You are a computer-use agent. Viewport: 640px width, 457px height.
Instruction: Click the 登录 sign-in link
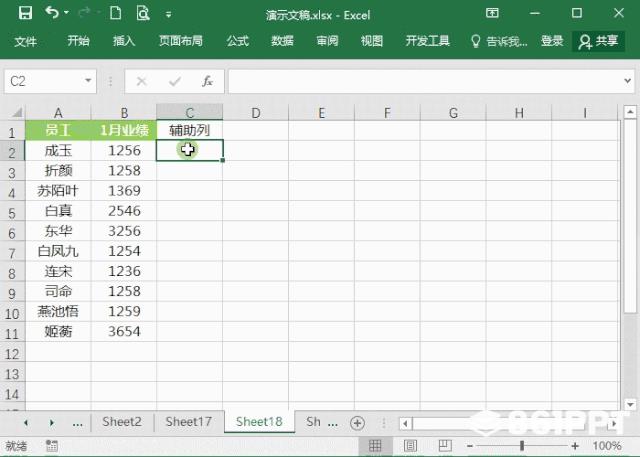(552, 41)
